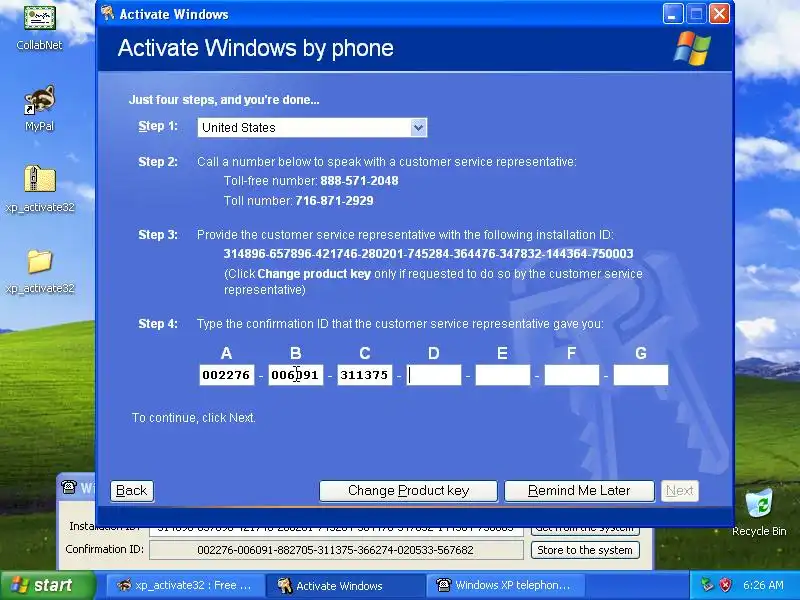800x600 pixels.
Task: Click the United States country combo box
Action: pyautogui.click(x=312, y=128)
